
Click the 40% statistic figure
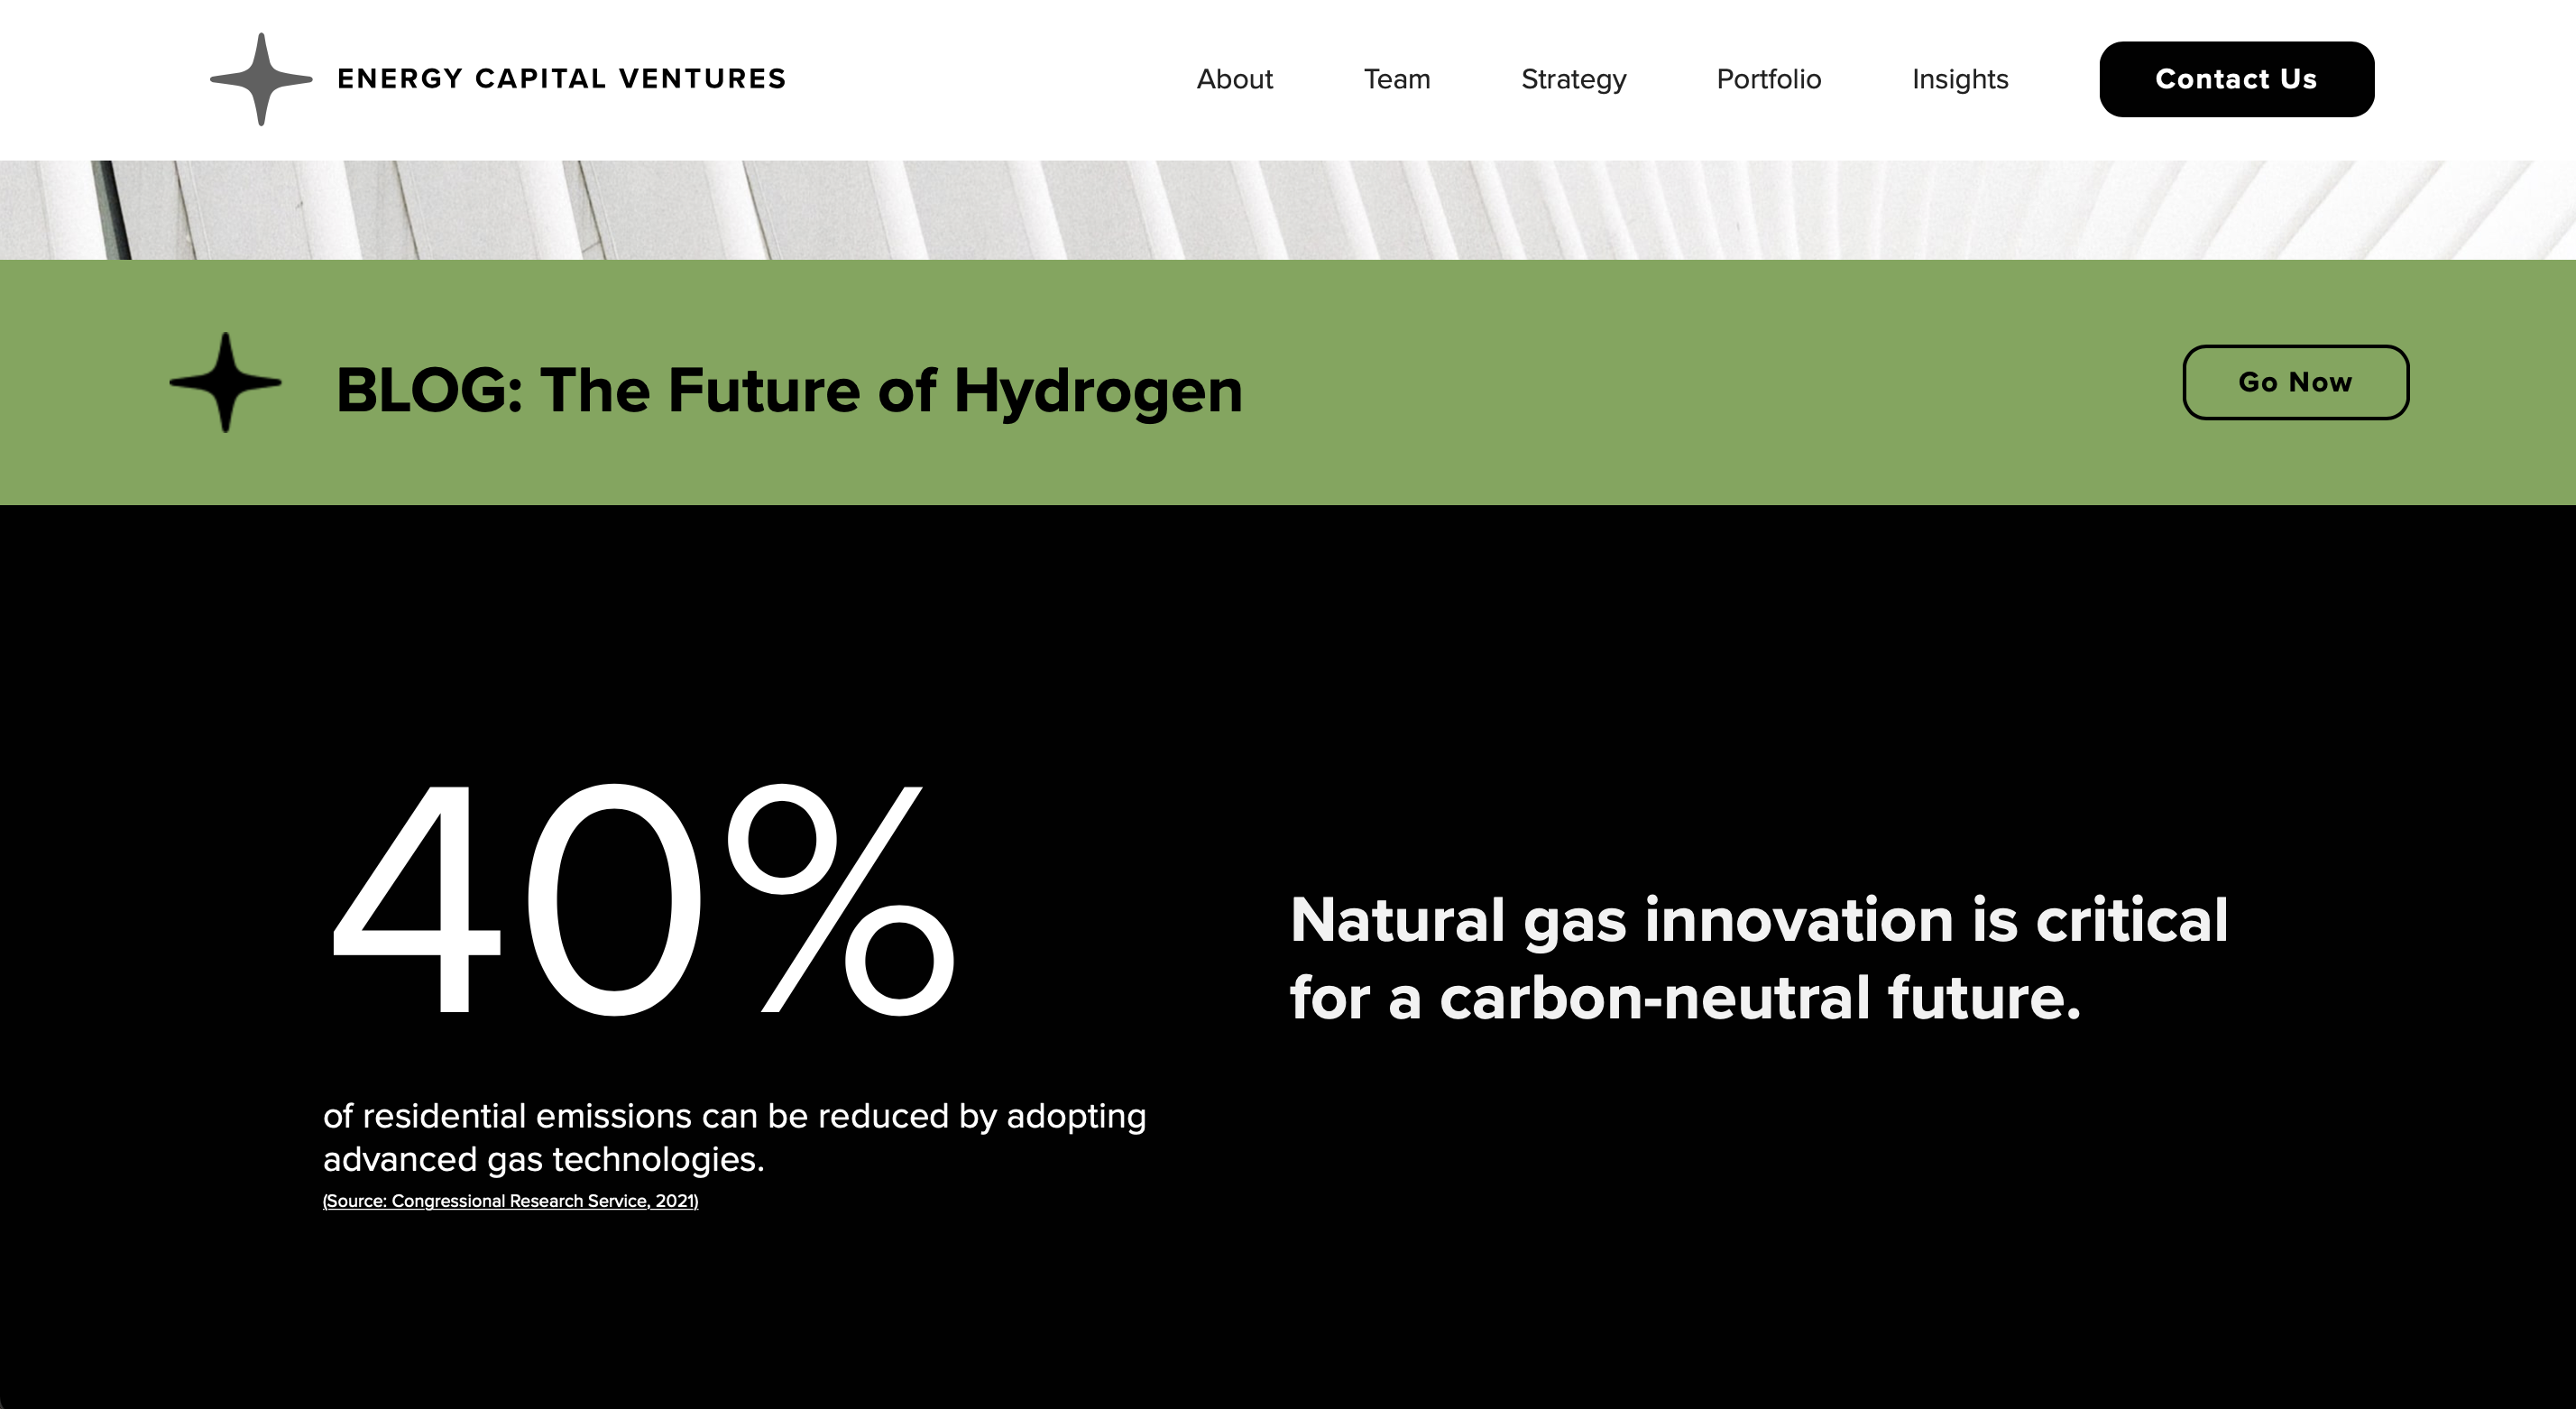pyautogui.click(x=641, y=900)
